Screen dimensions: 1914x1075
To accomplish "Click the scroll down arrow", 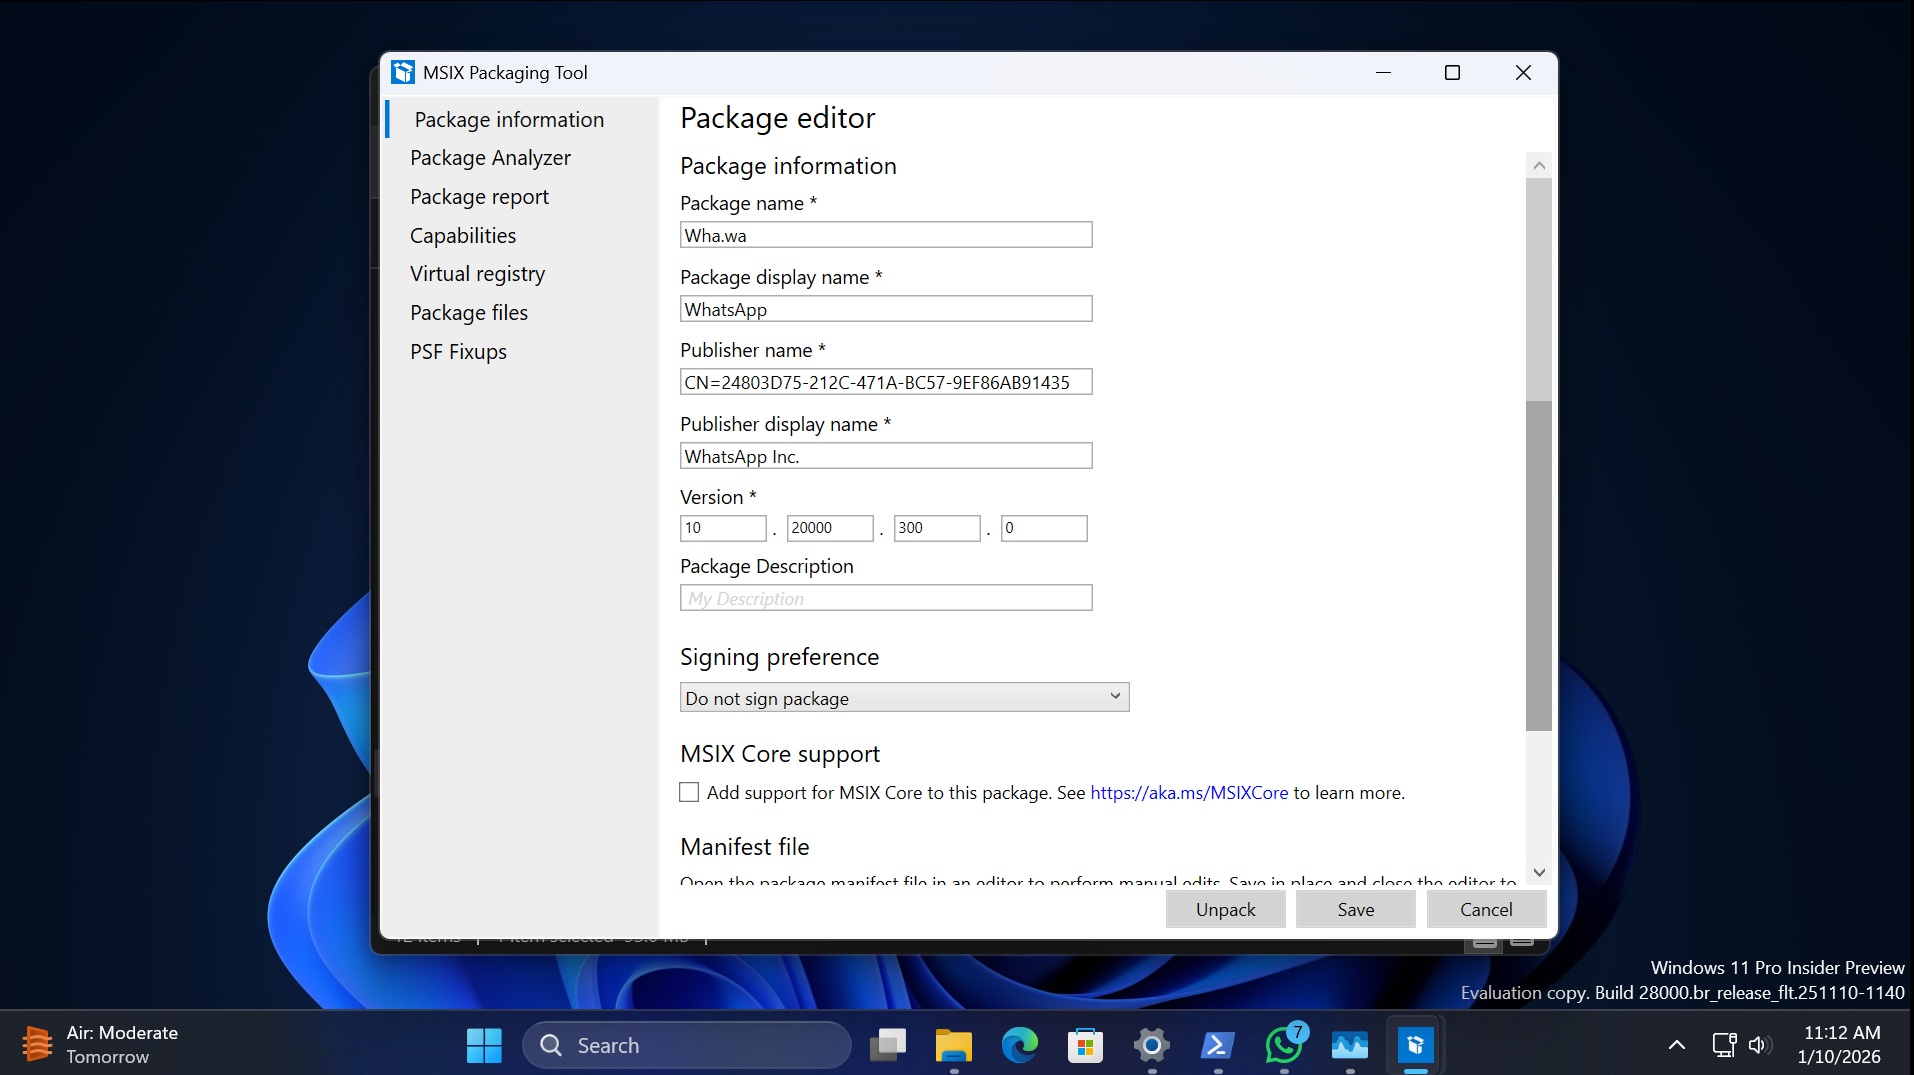I will pyautogui.click(x=1539, y=872).
